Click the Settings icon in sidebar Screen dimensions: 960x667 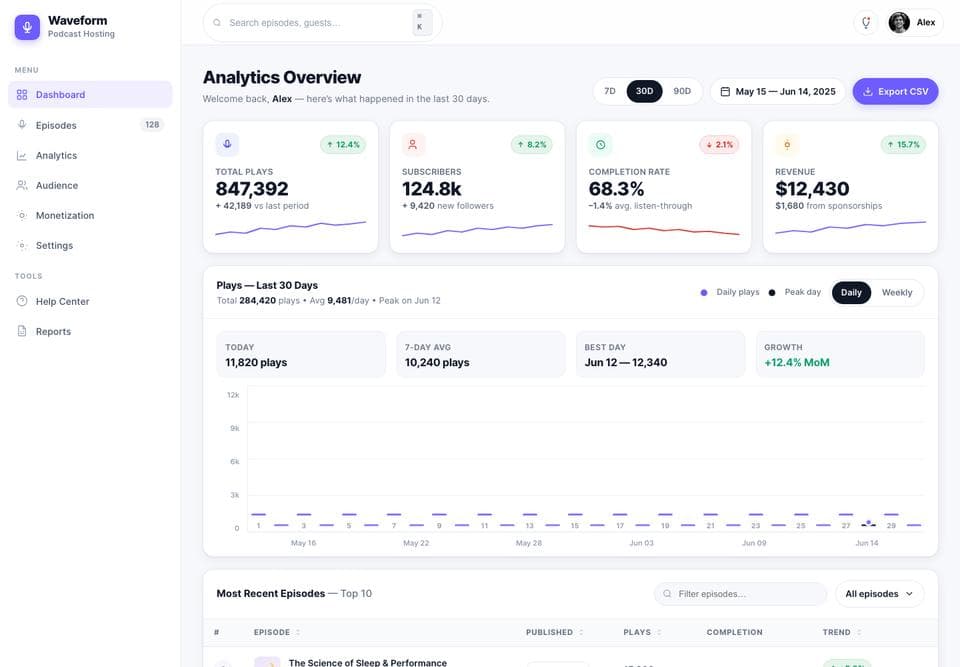22,245
